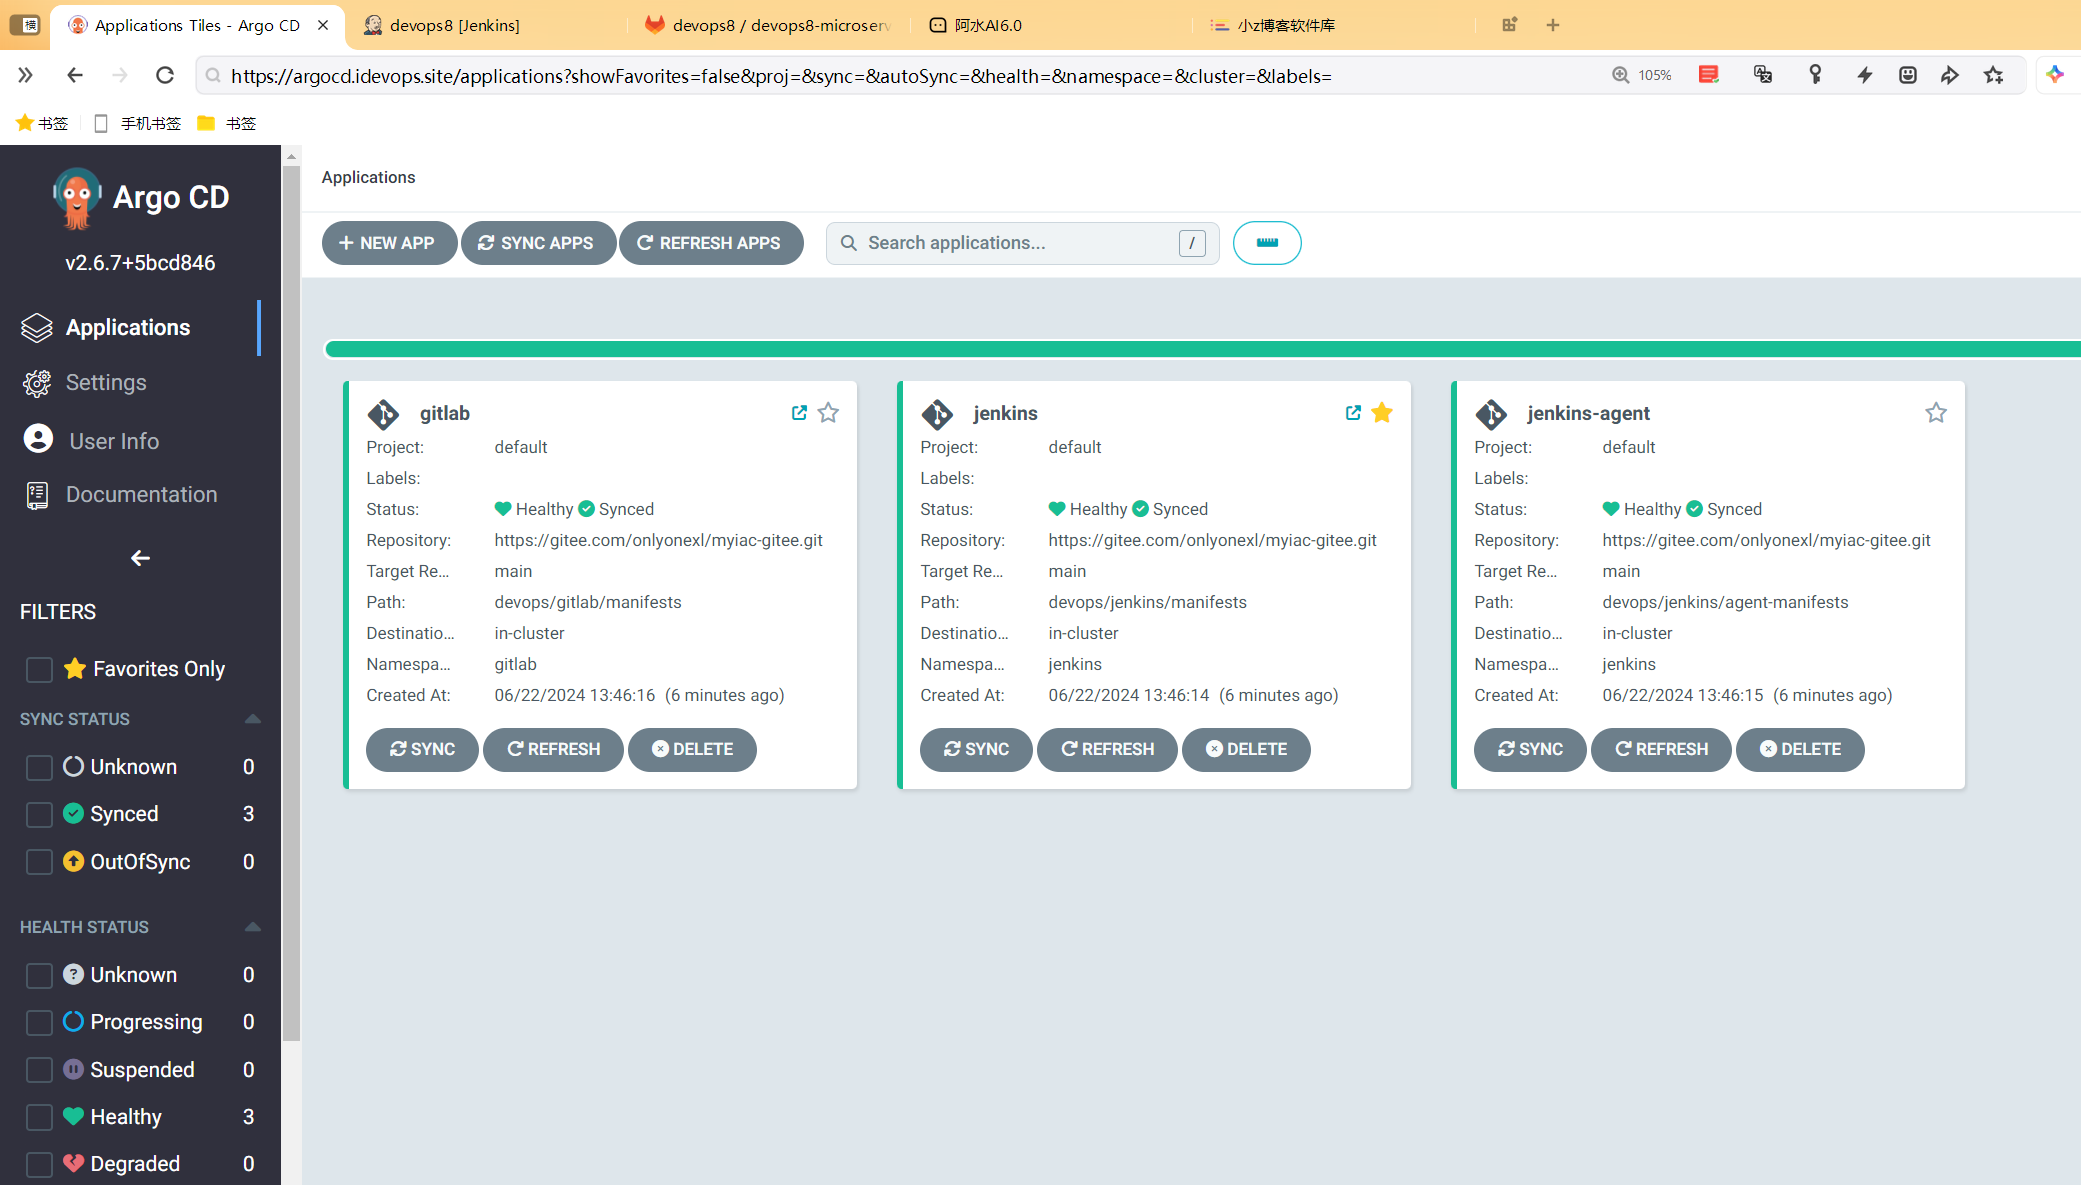Unfavorite the jenkins application star
The height and width of the screenshot is (1185, 2081).
(x=1382, y=413)
